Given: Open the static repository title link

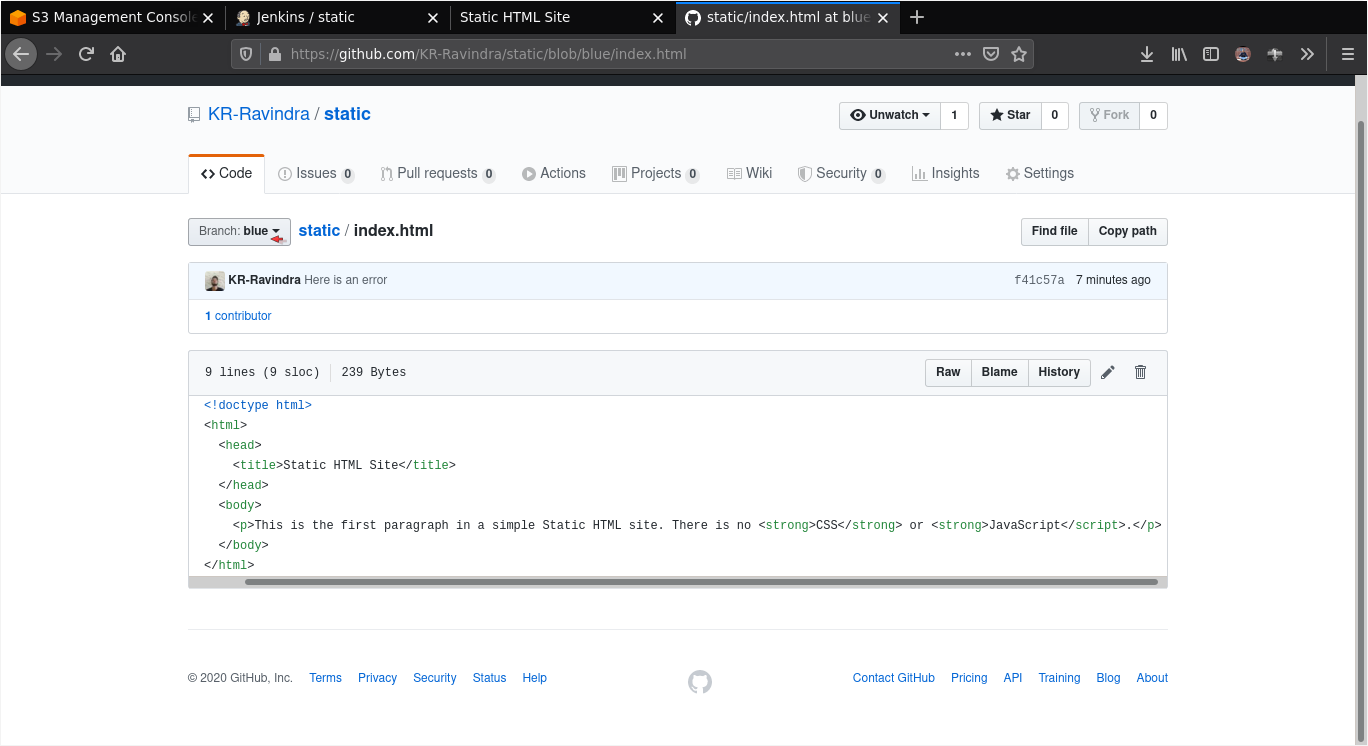Looking at the screenshot, I should (x=347, y=114).
